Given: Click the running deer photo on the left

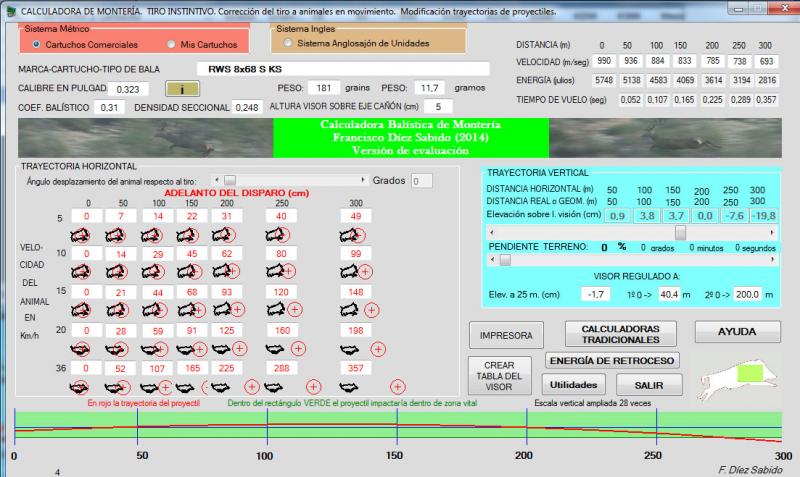Looking at the screenshot, I should click(148, 136).
